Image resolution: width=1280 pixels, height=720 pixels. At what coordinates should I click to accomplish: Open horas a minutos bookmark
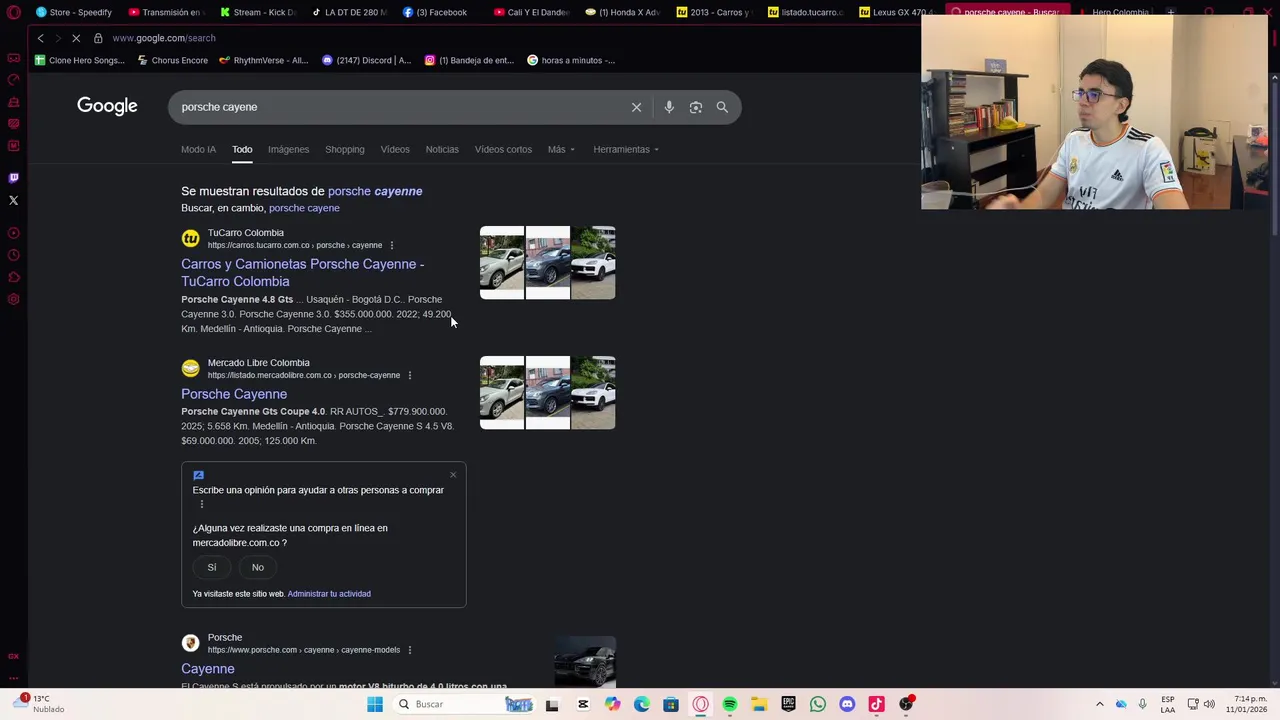coord(571,60)
